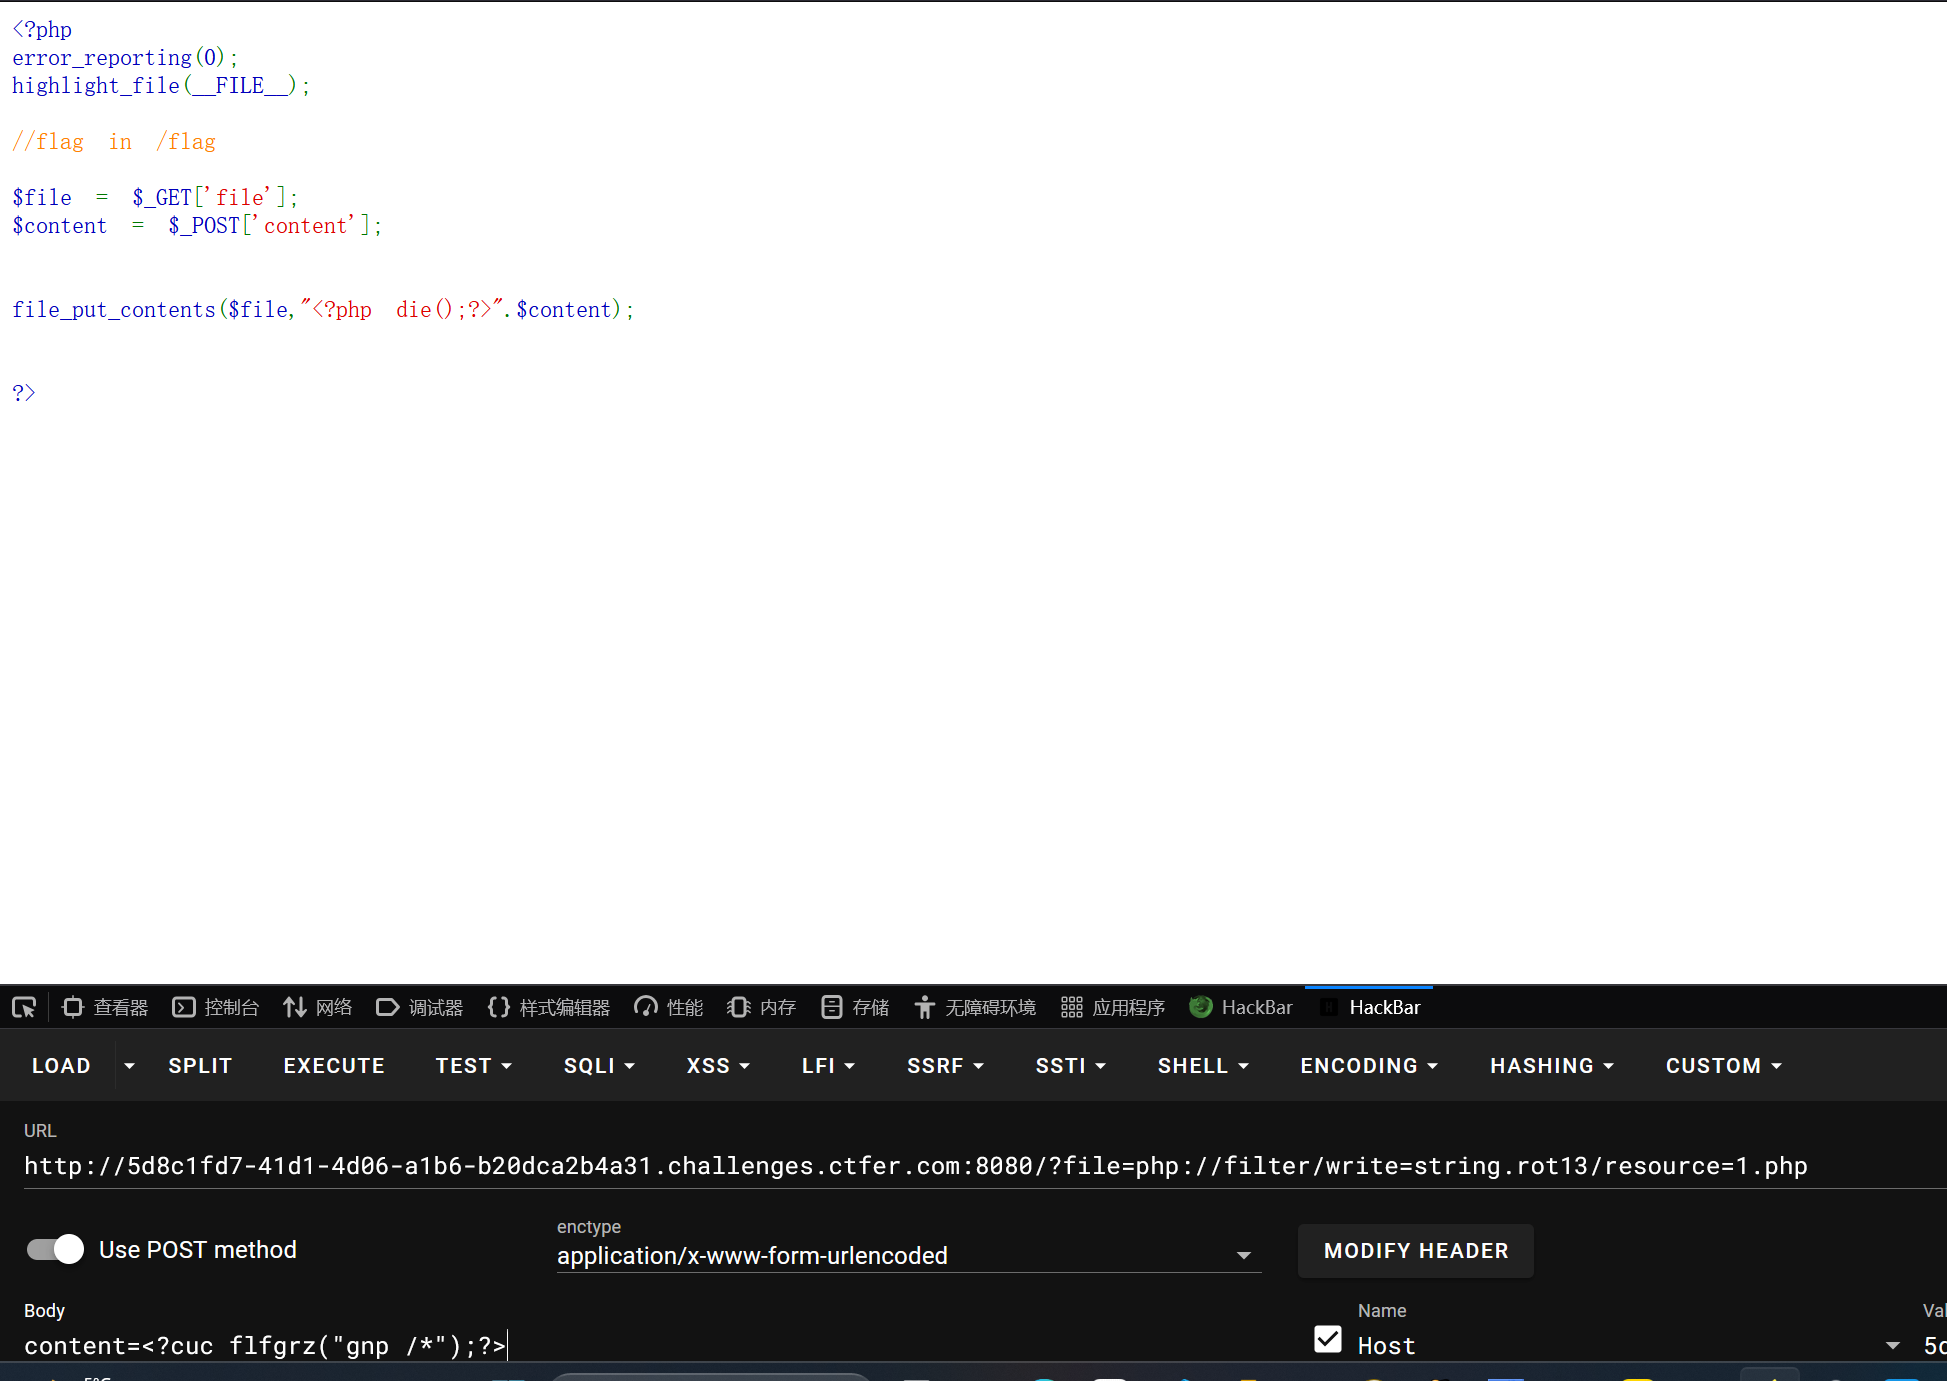This screenshot has width=1947, height=1381.
Task: Click the MODIFY HEADER button
Action: 1415,1251
